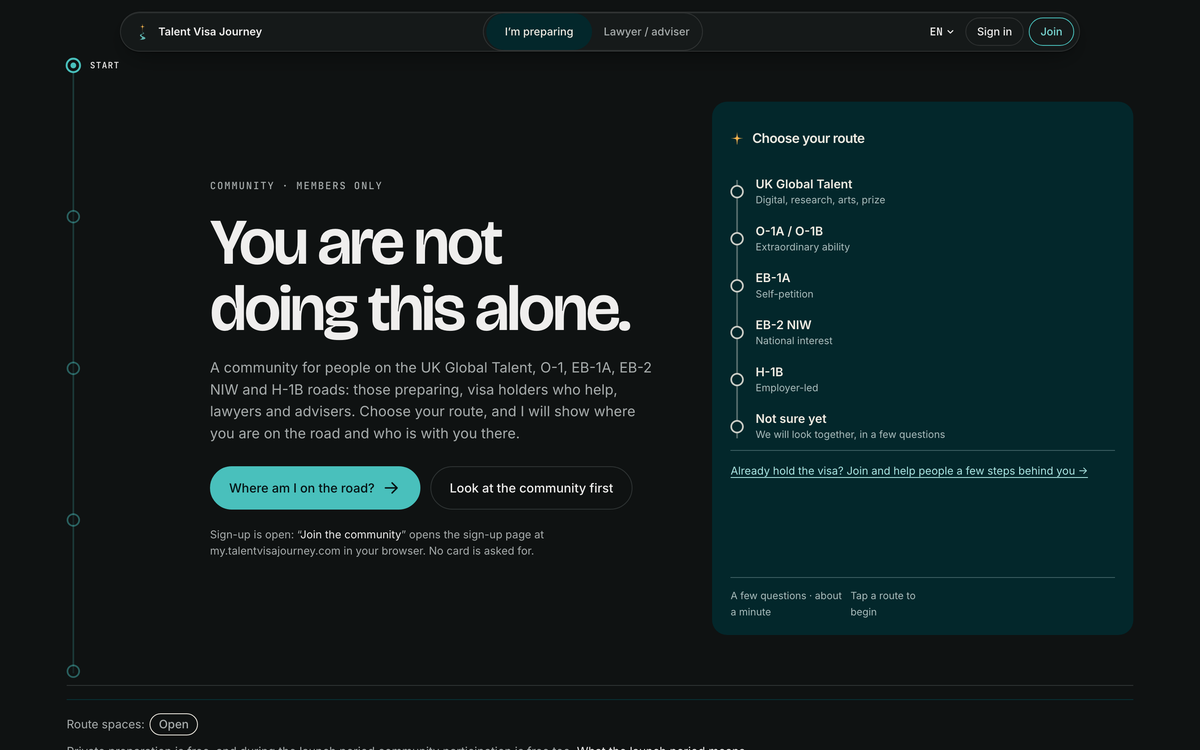Click the arrow icon in the teal button

pos(392,488)
